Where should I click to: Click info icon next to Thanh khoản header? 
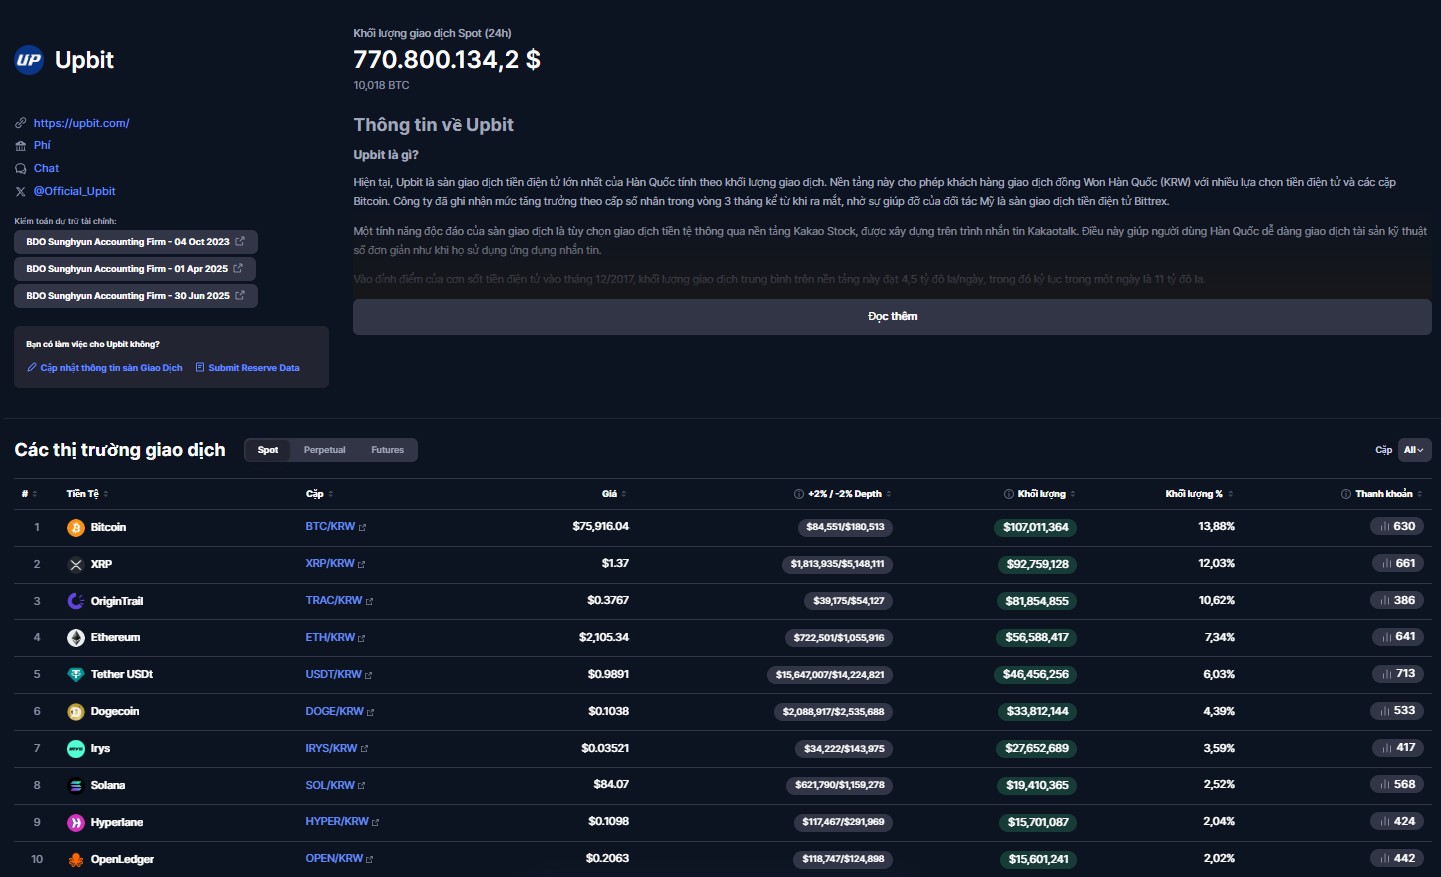pyautogui.click(x=1346, y=494)
